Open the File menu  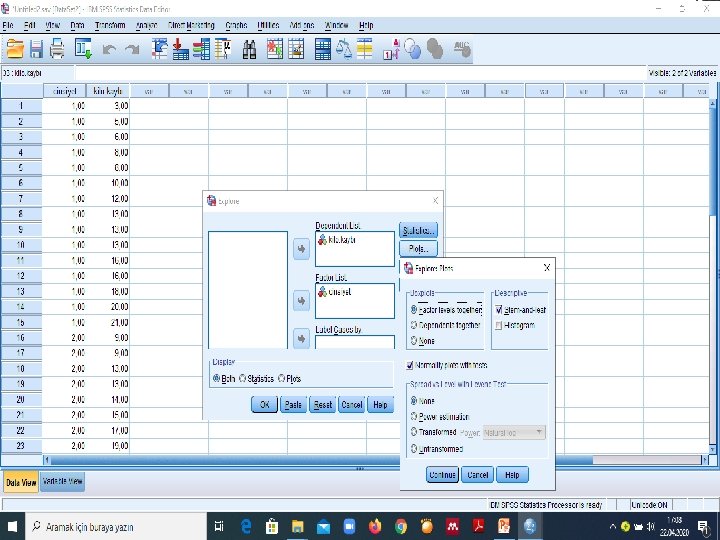click(x=8, y=25)
